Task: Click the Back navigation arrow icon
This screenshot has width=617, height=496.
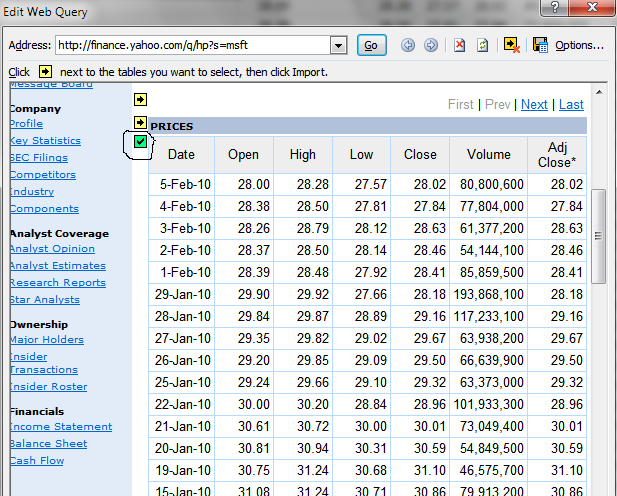Action: point(408,45)
